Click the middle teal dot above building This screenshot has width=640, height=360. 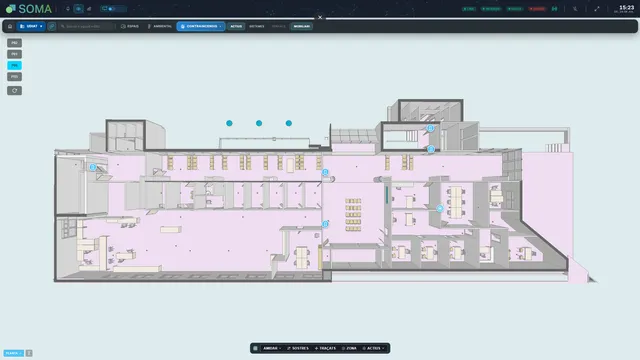pyautogui.click(x=259, y=123)
